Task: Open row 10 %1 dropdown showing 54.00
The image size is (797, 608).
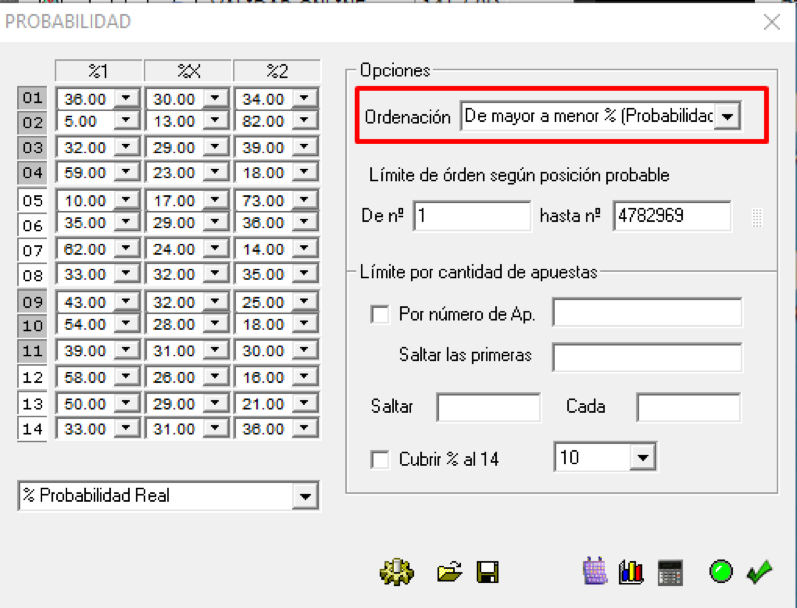Action: tap(126, 323)
